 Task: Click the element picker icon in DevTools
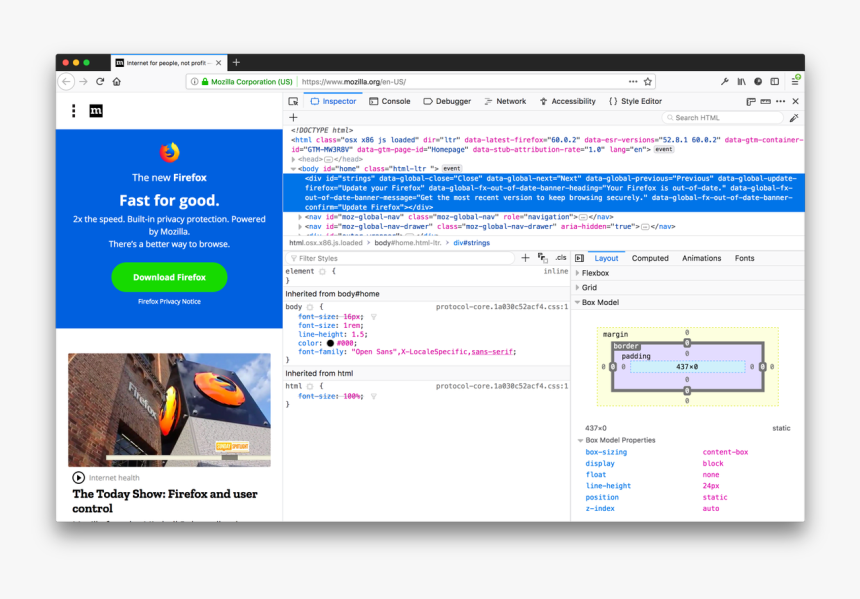coord(293,101)
